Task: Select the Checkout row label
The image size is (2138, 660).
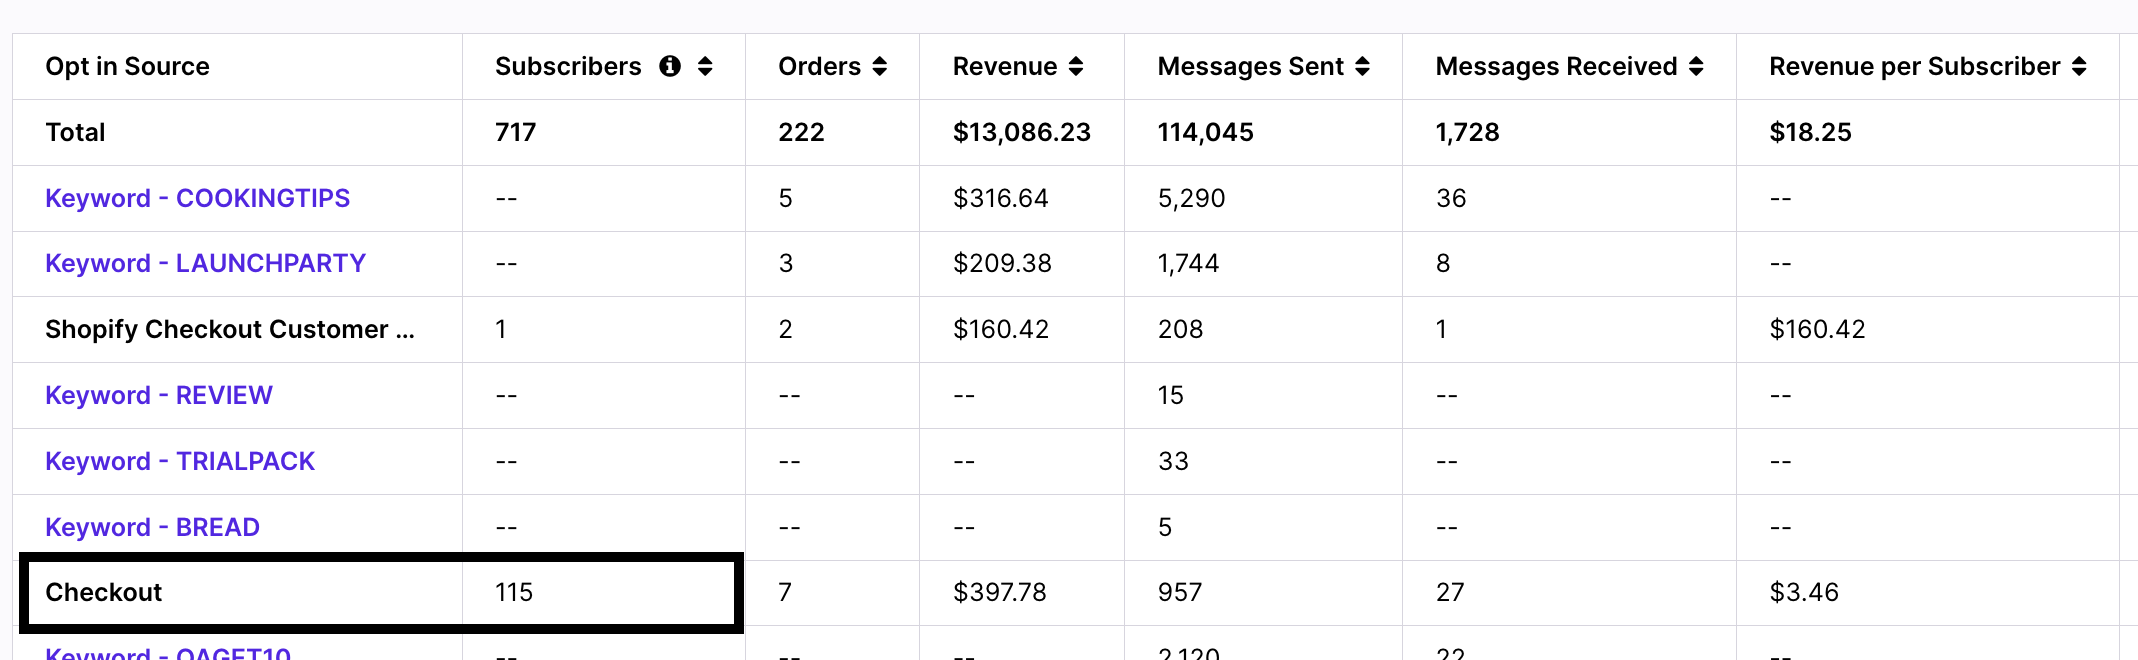Action: 103,592
